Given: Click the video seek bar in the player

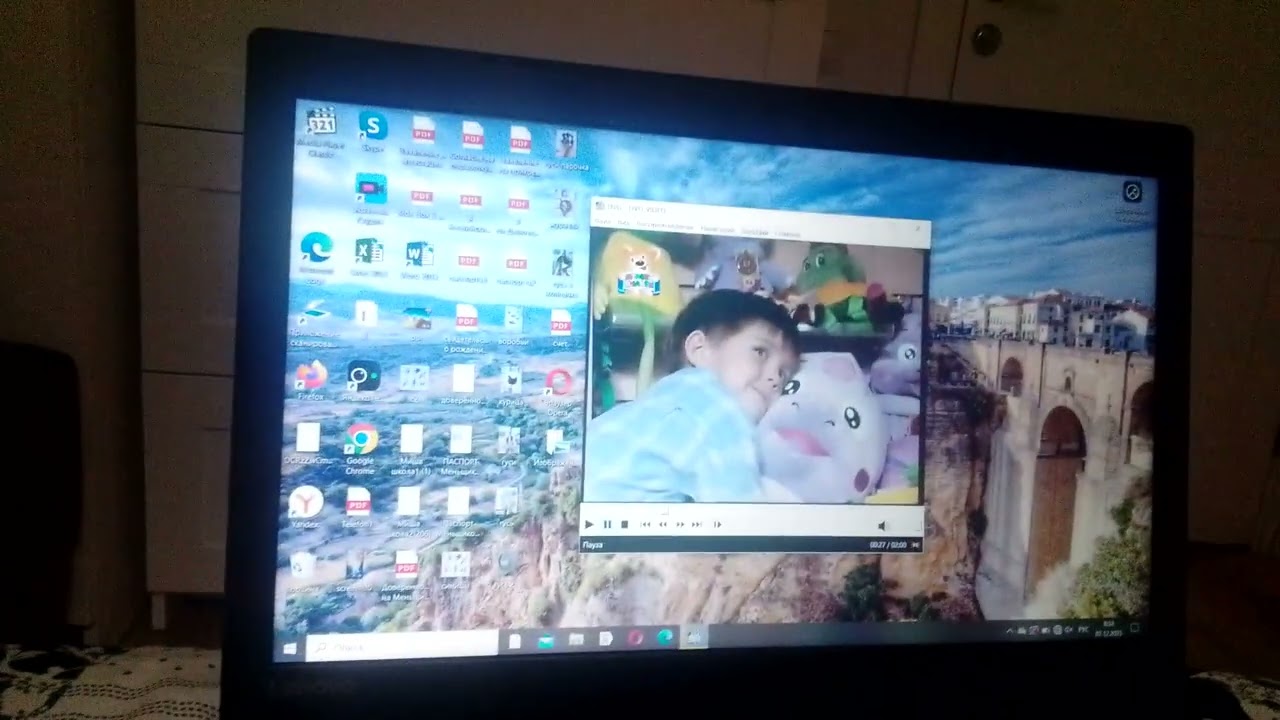Looking at the screenshot, I should tap(752, 511).
